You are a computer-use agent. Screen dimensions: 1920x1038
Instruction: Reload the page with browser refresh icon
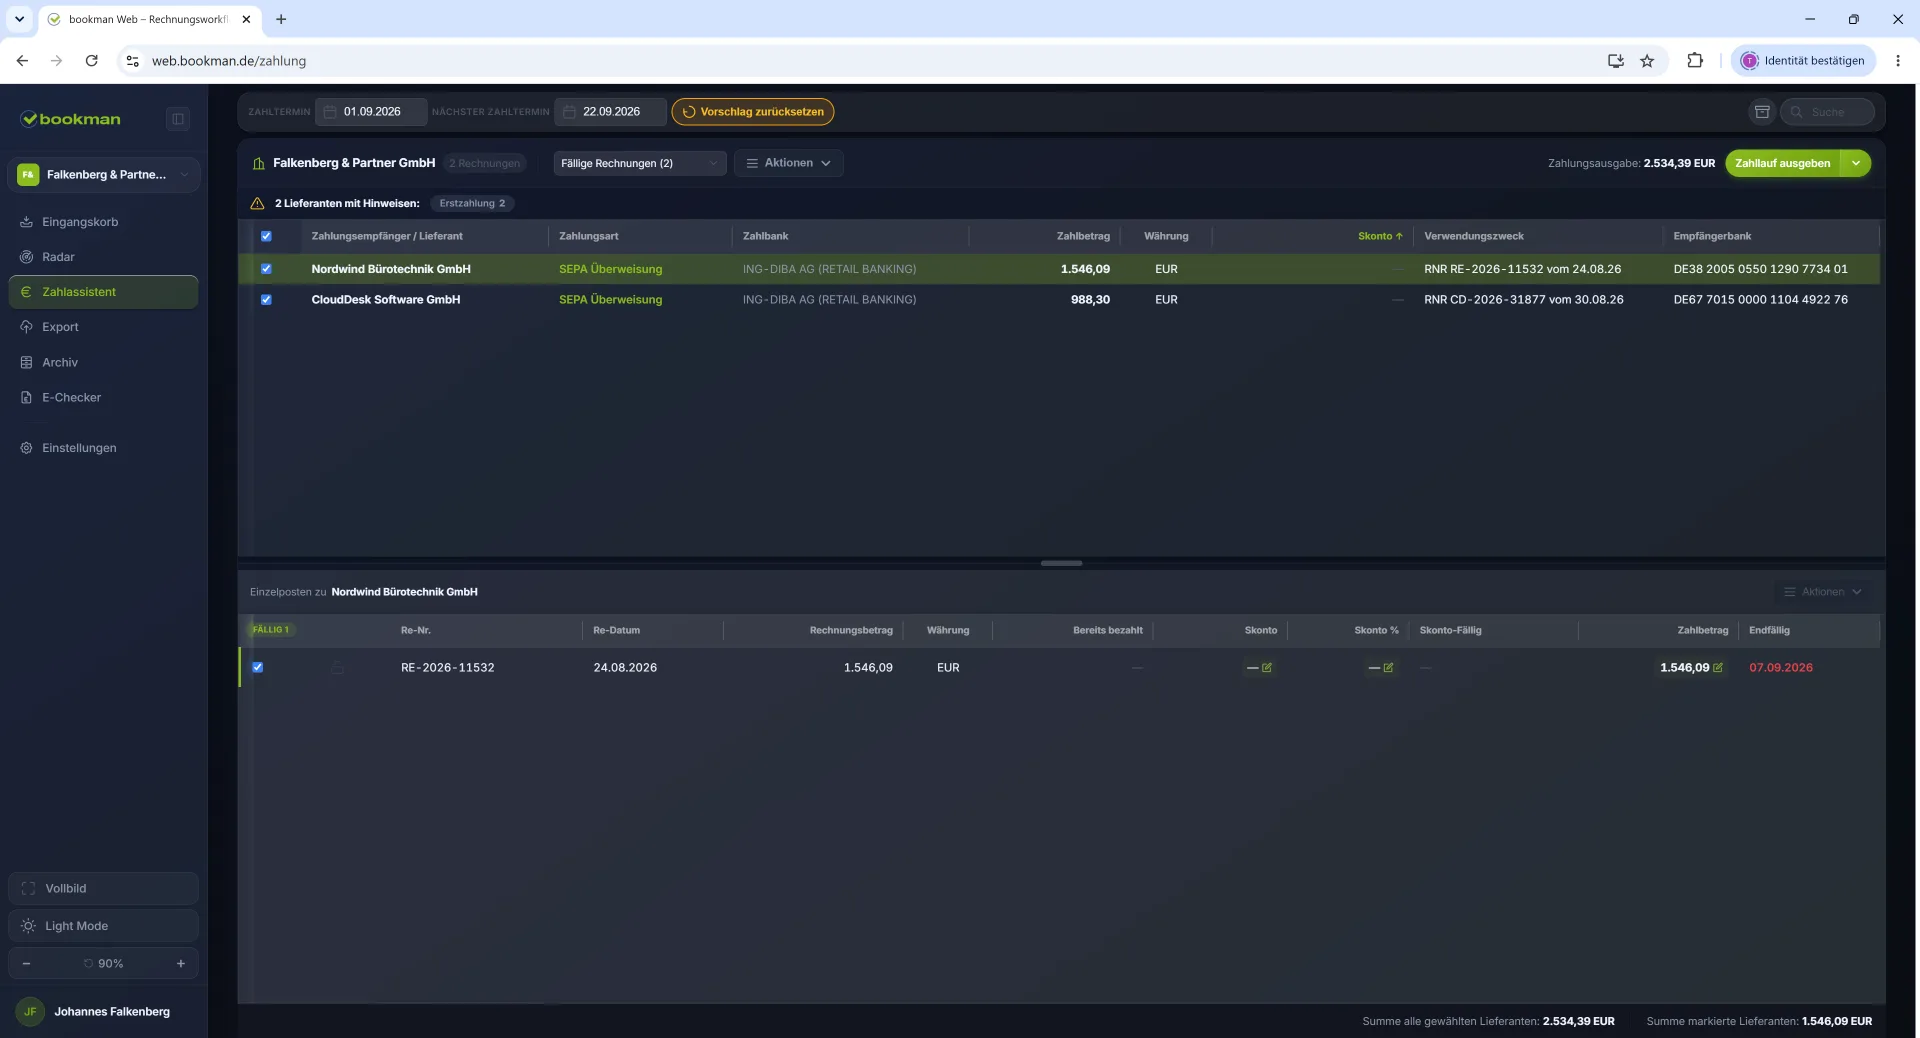coord(91,61)
